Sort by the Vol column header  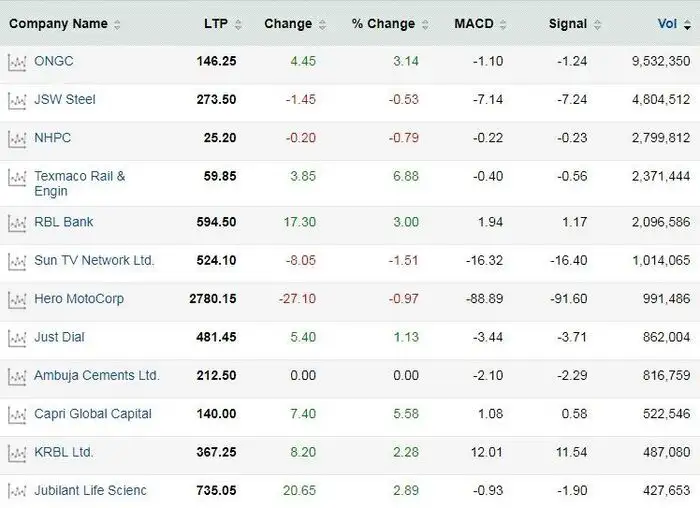point(667,24)
